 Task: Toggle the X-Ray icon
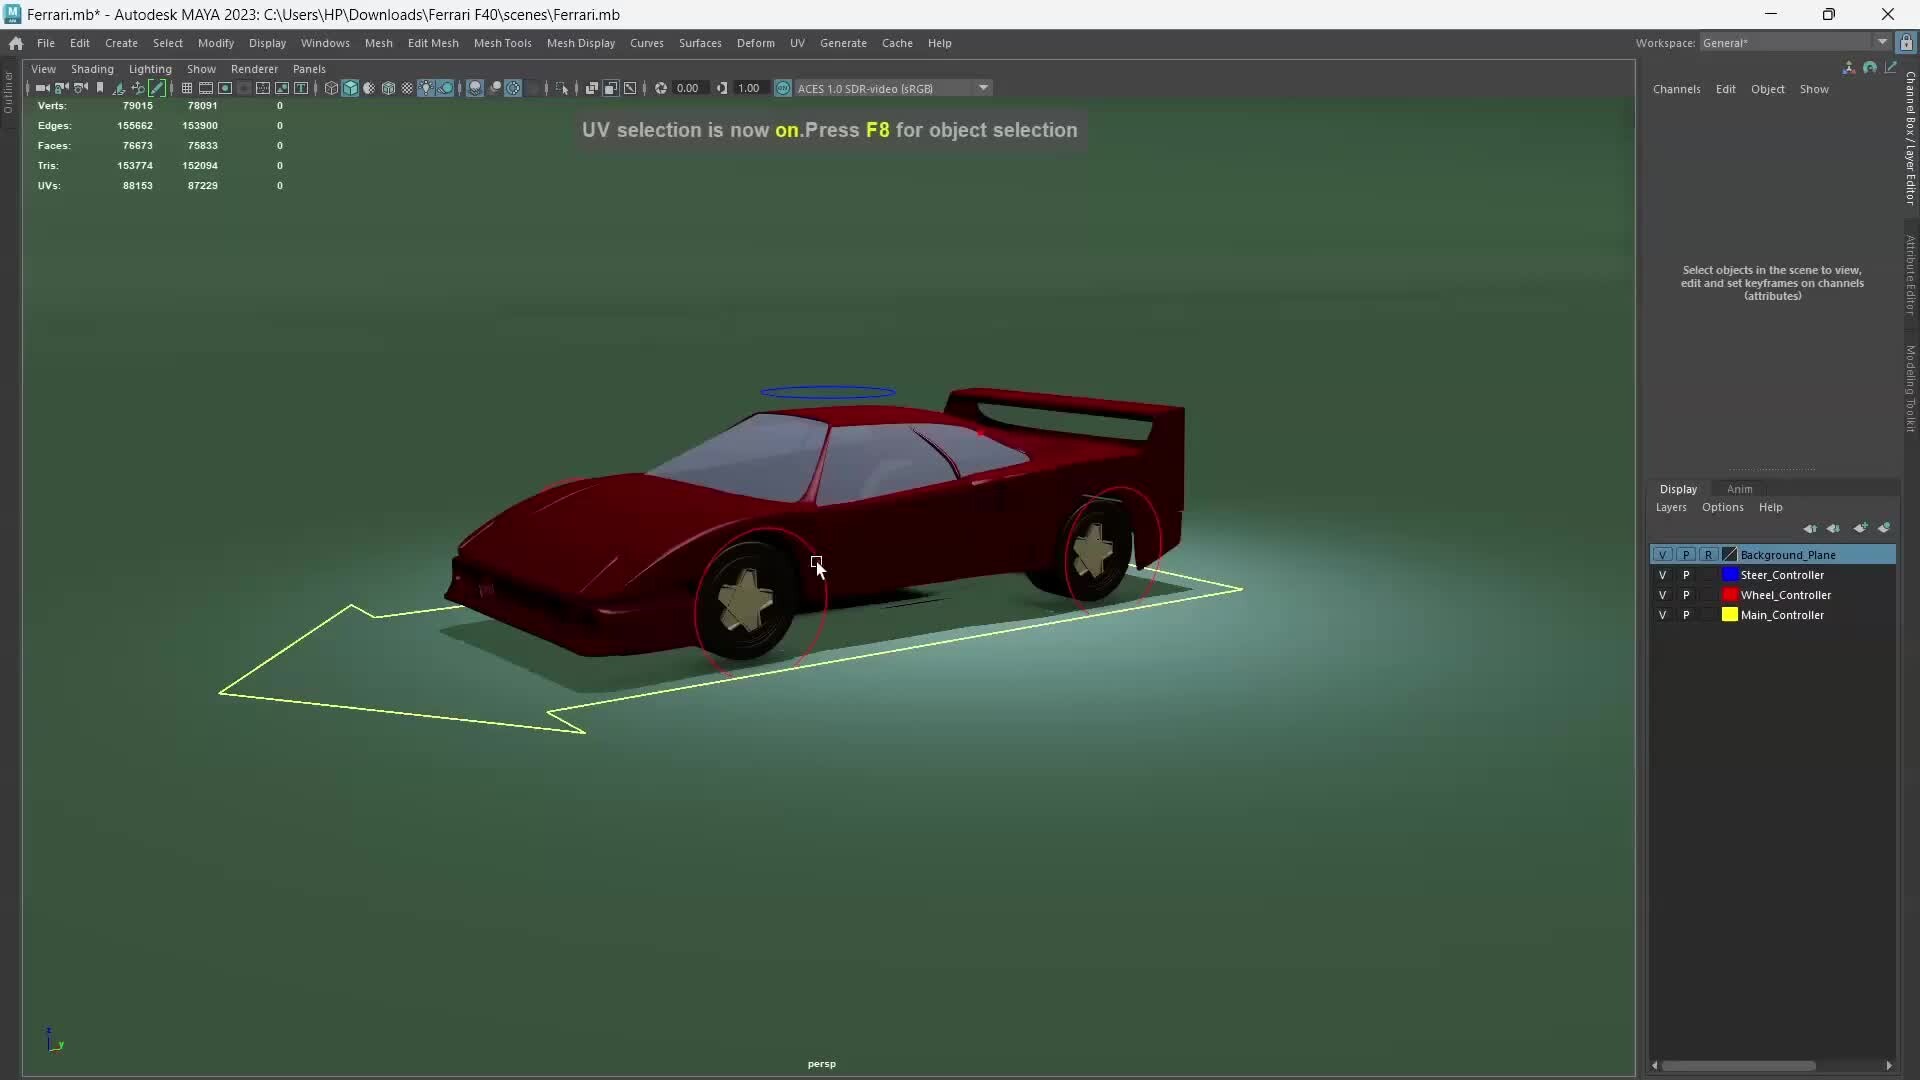592,88
